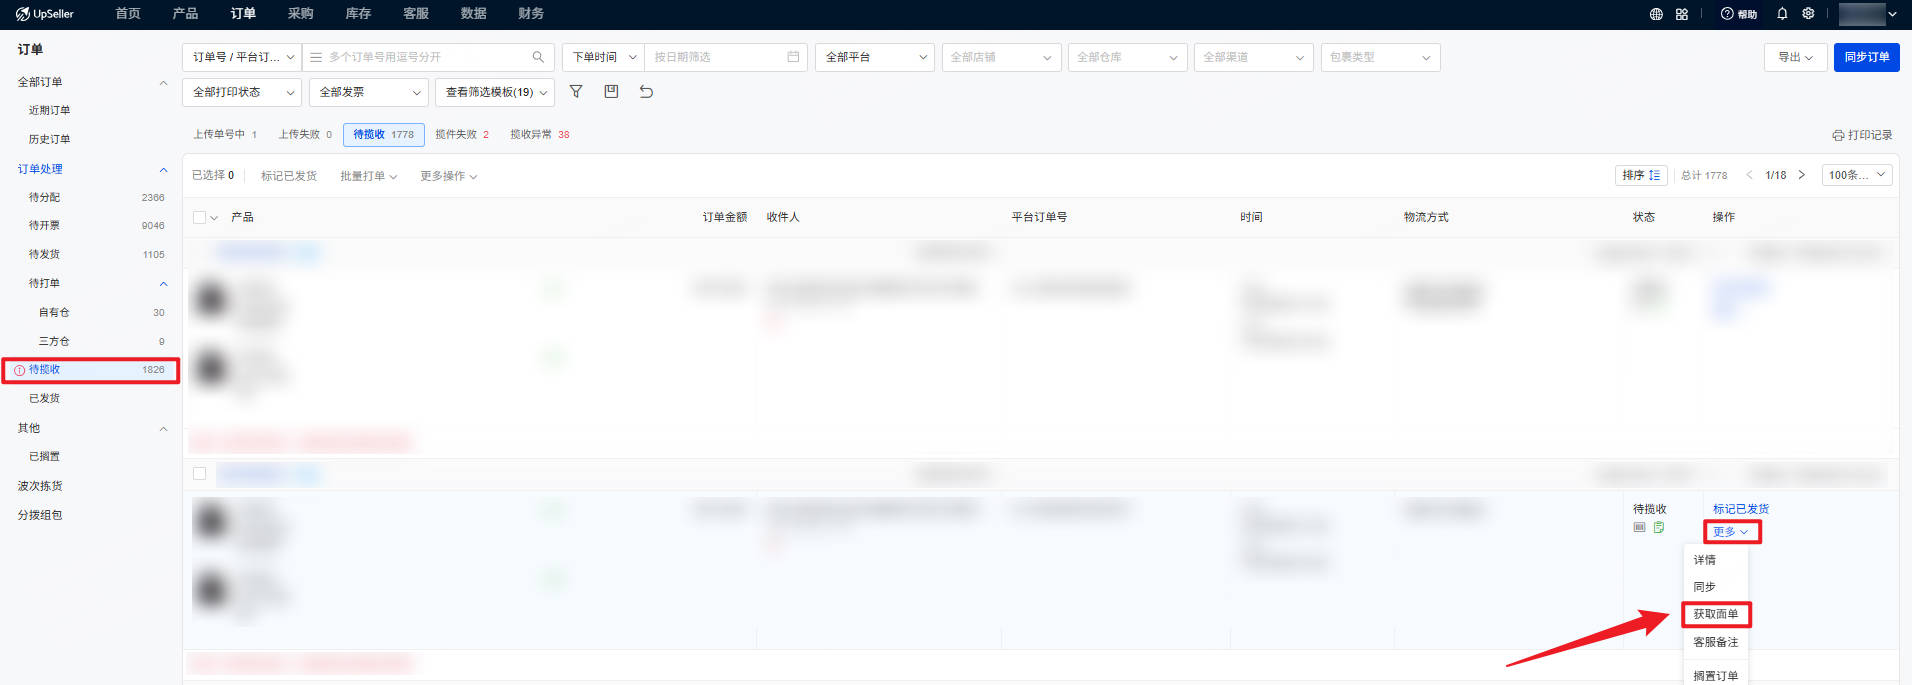Open the date picker calendar icon

(793, 57)
